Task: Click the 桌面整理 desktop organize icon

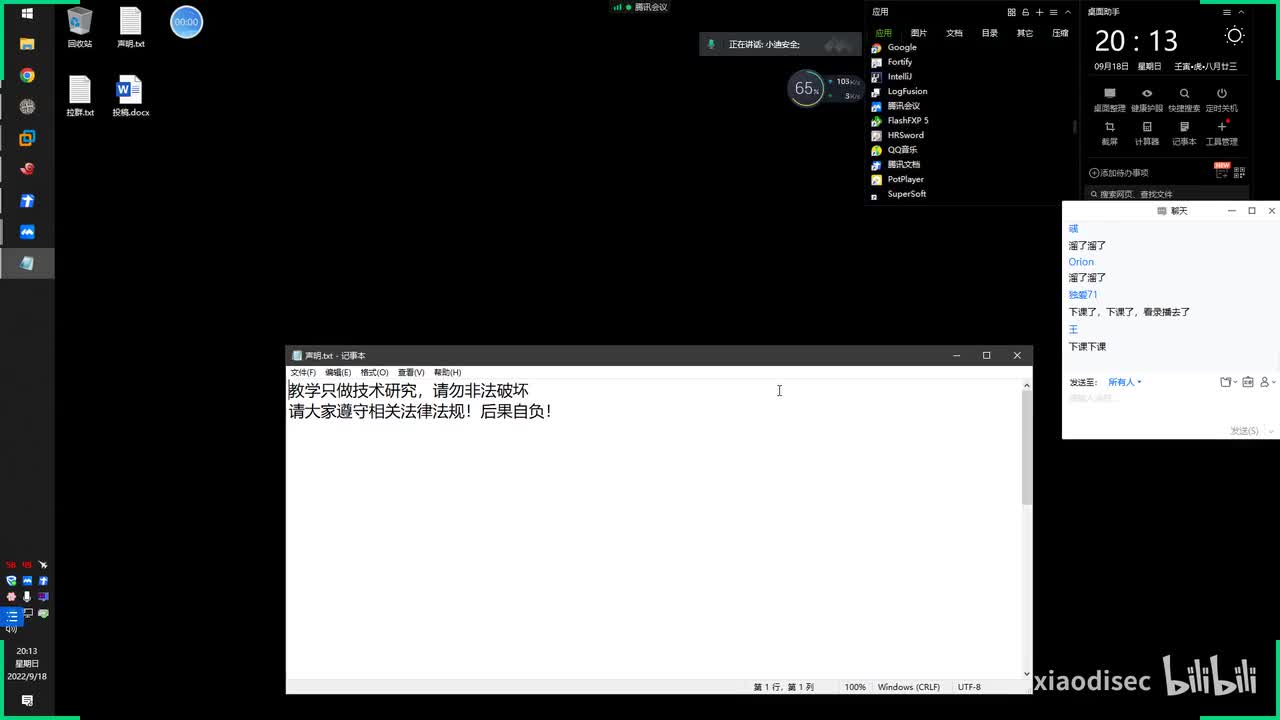Action: coord(1109,99)
